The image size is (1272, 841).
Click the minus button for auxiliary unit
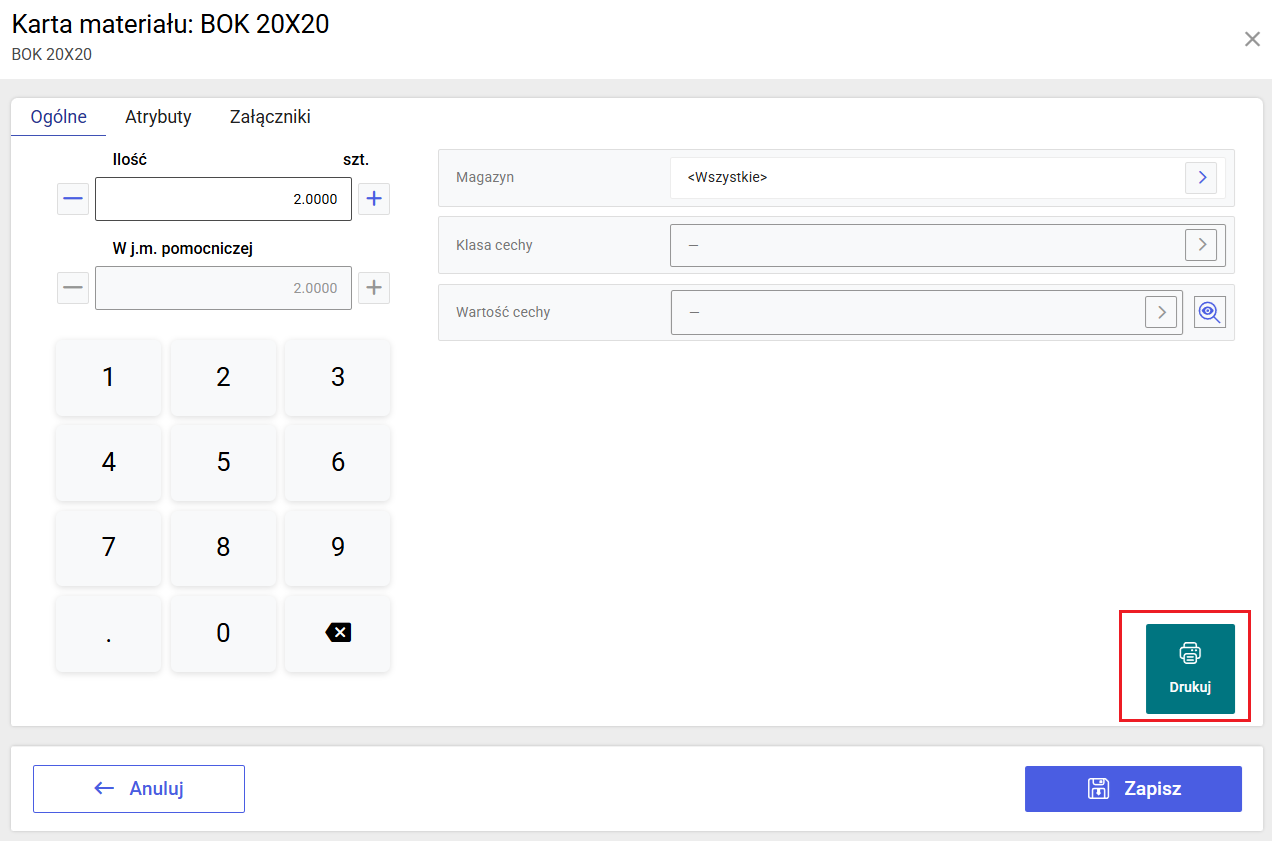(73, 288)
